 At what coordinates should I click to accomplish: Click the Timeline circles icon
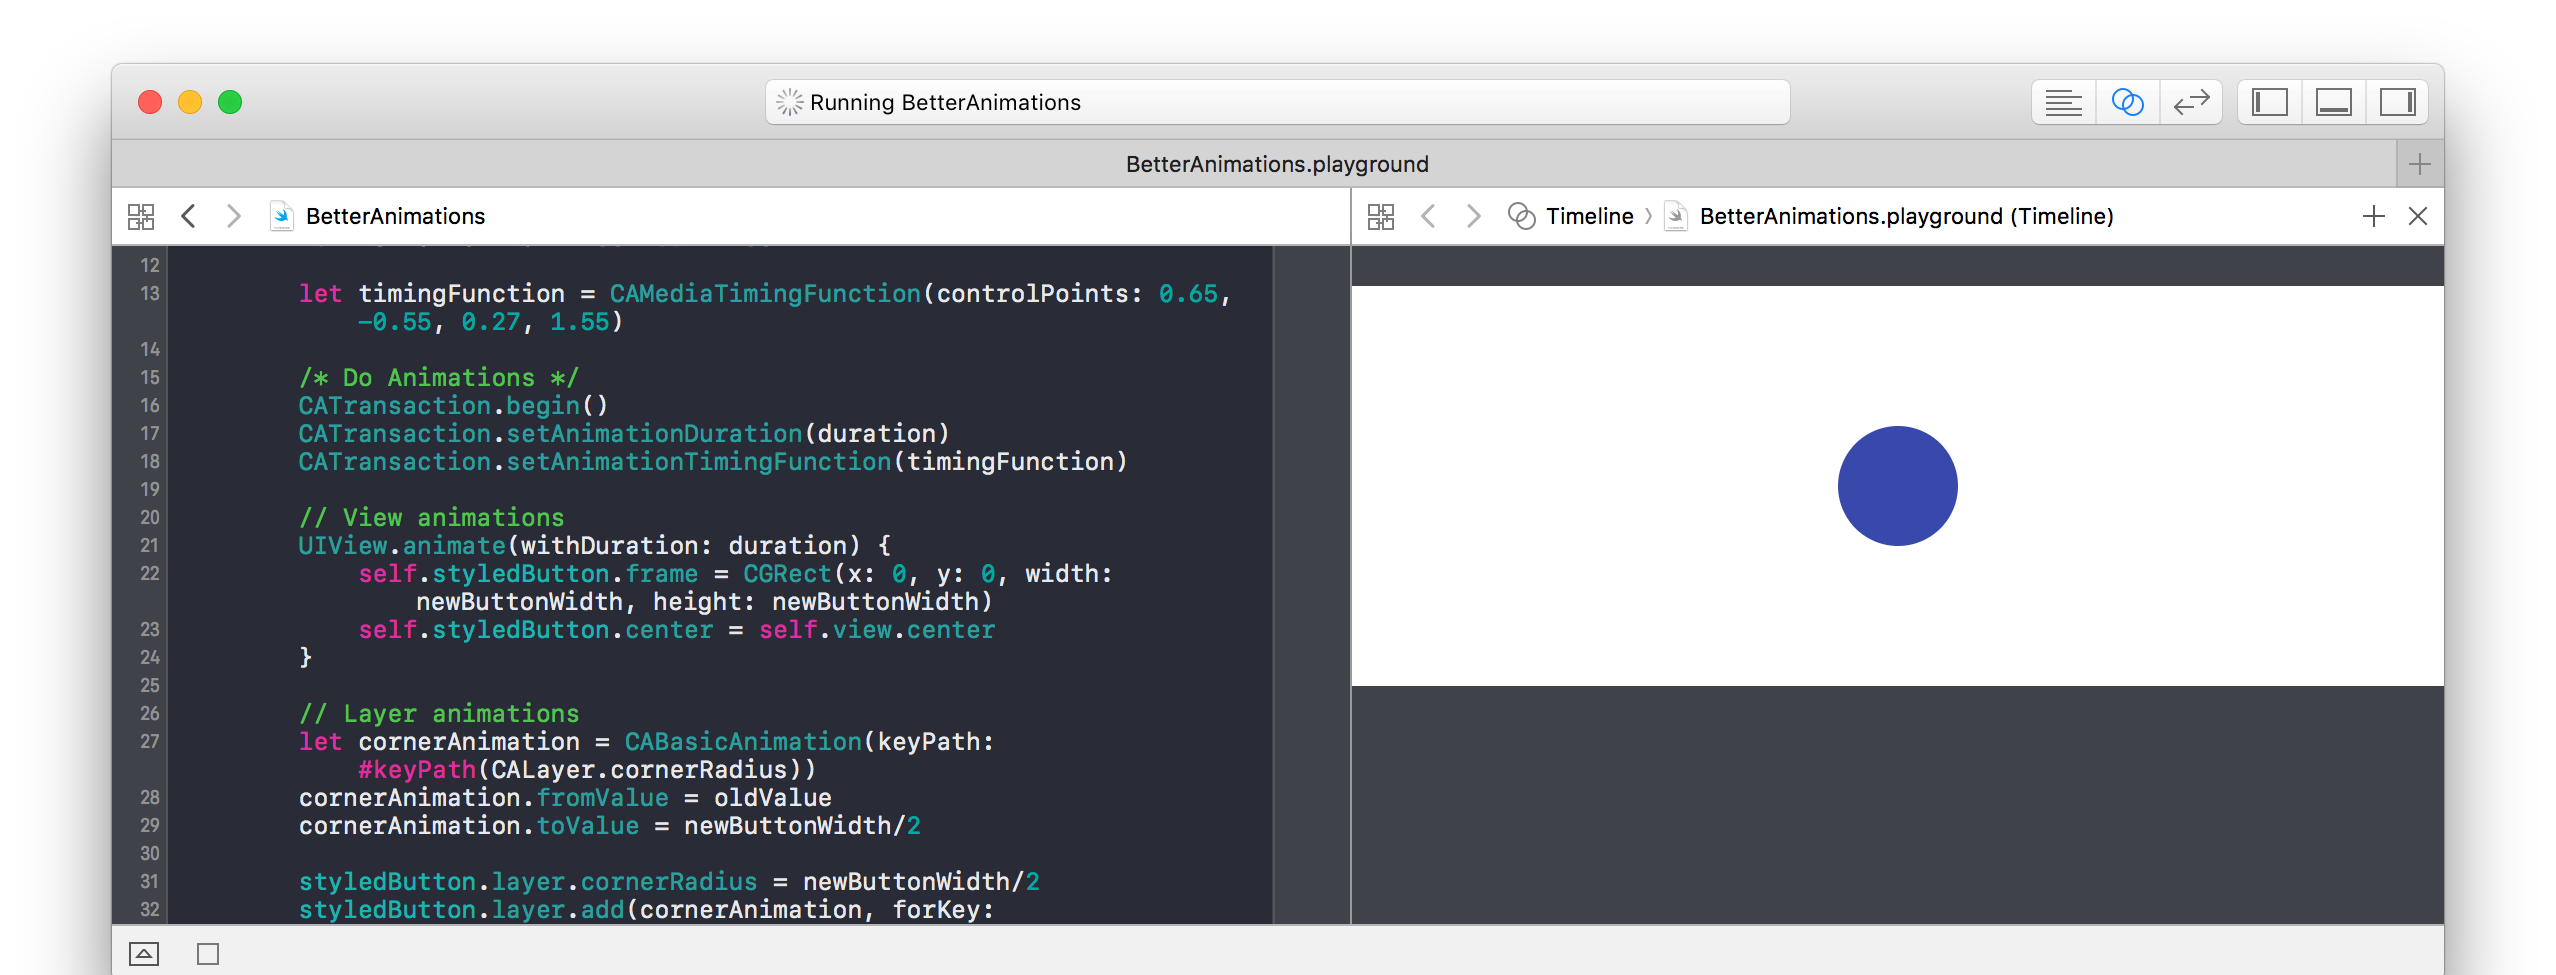[x=1521, y=216]
